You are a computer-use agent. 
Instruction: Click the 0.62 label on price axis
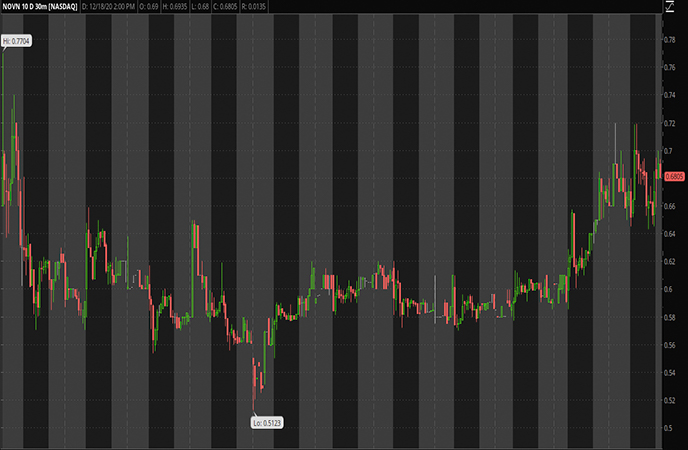click(x=670, y=261)
